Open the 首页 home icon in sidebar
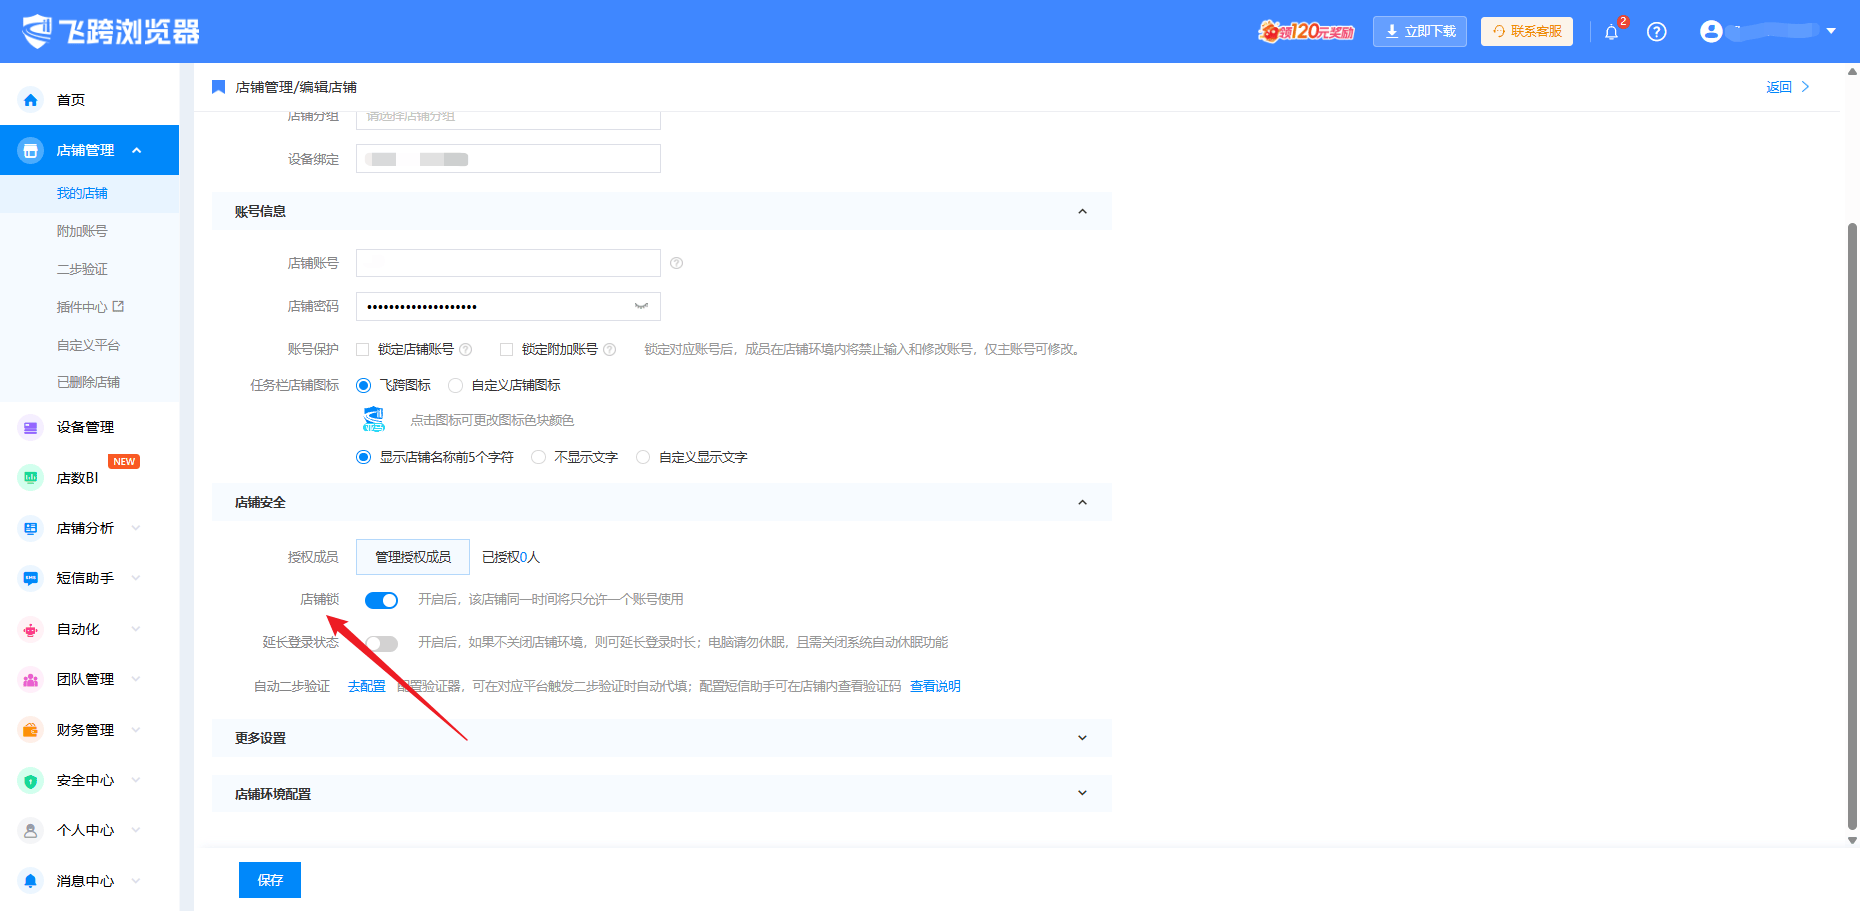The width and height of the screenshot is (1860, 911). pos(31,100)
